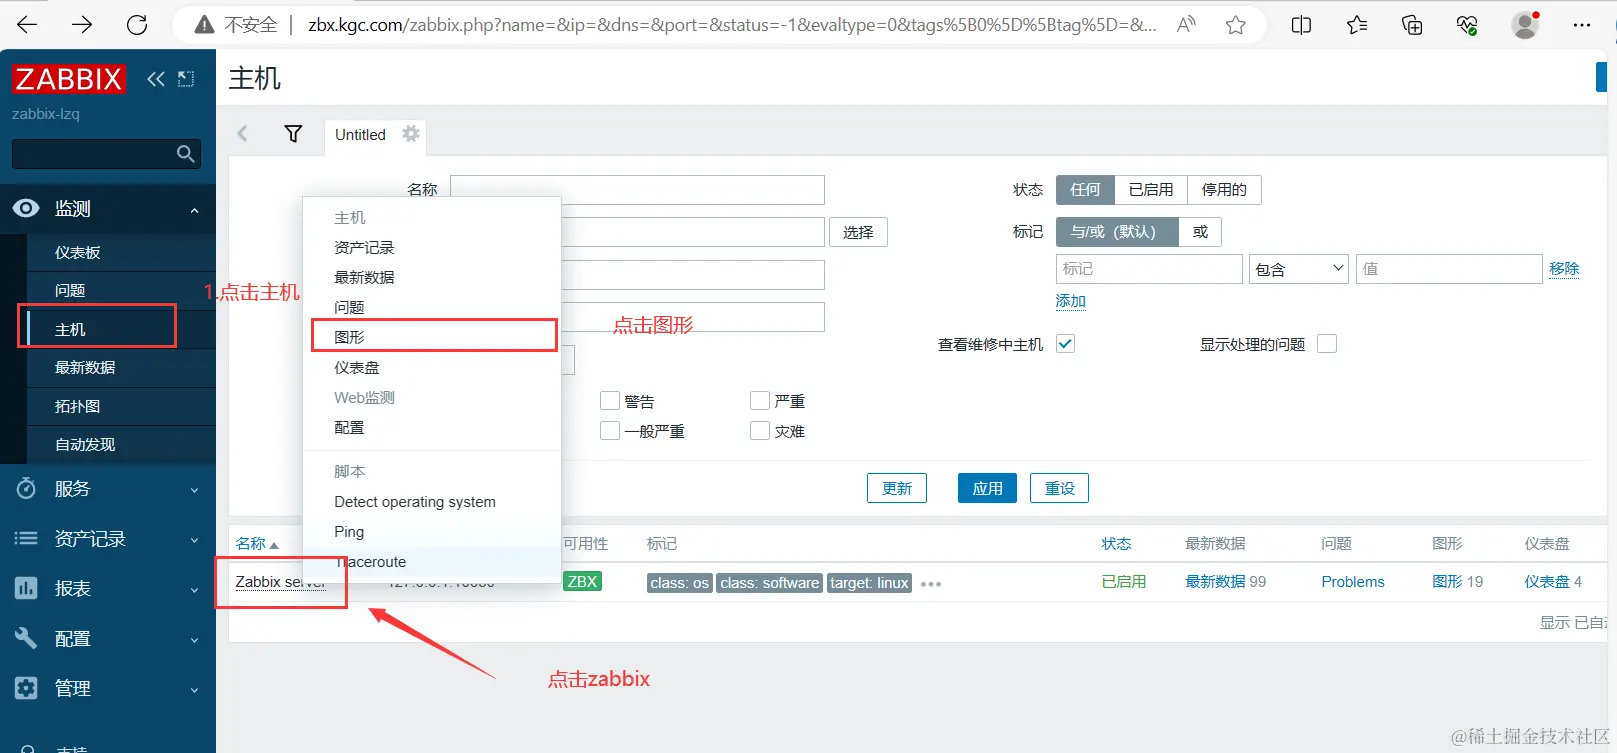
Task: Click the browser back arrow
Action: 27,25
